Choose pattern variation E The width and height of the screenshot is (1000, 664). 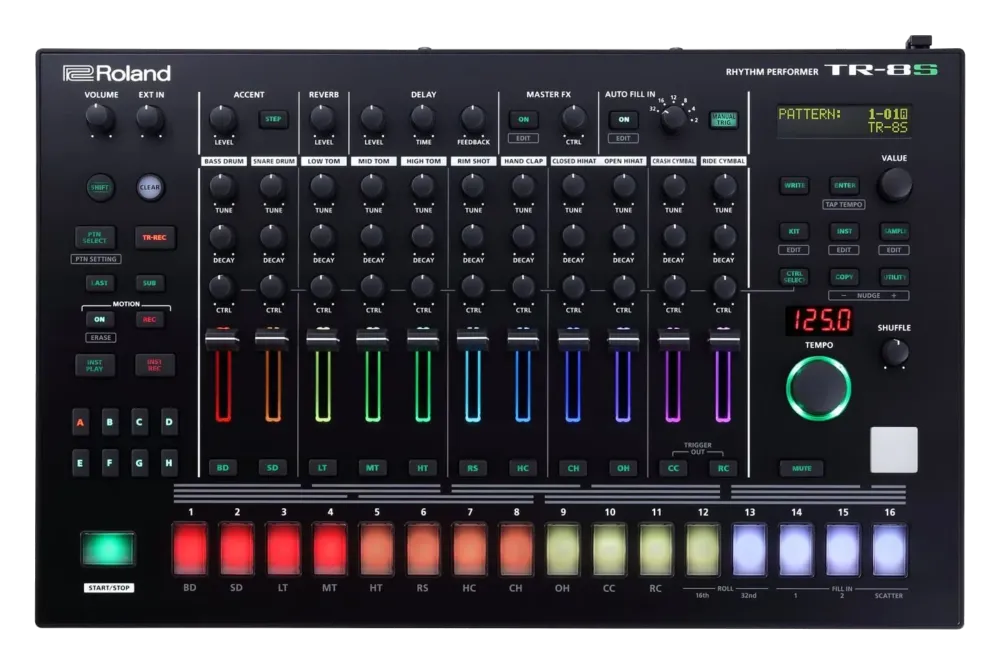[80, 463]
